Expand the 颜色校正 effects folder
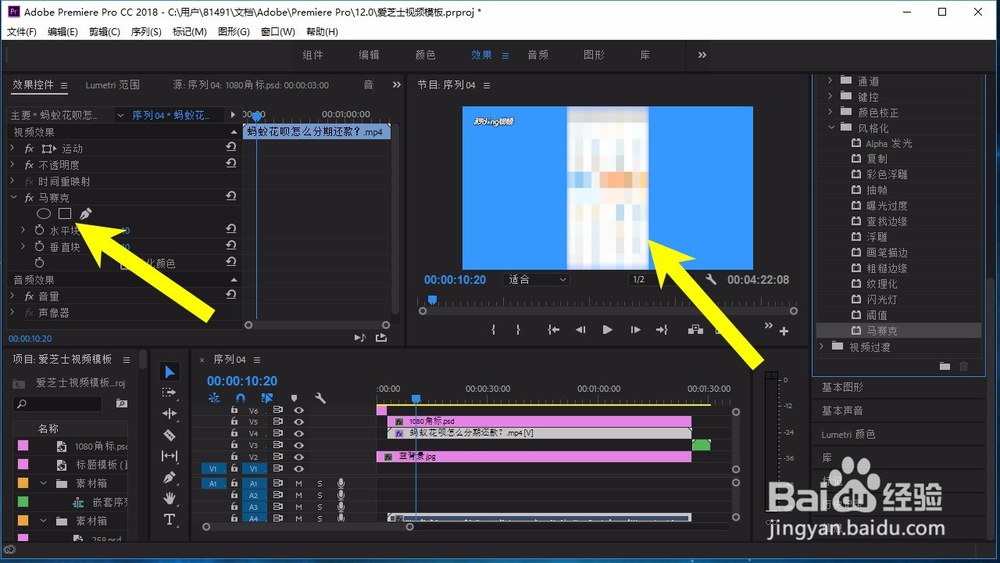This screenshot has width=1000, height=563. (830, 112)
